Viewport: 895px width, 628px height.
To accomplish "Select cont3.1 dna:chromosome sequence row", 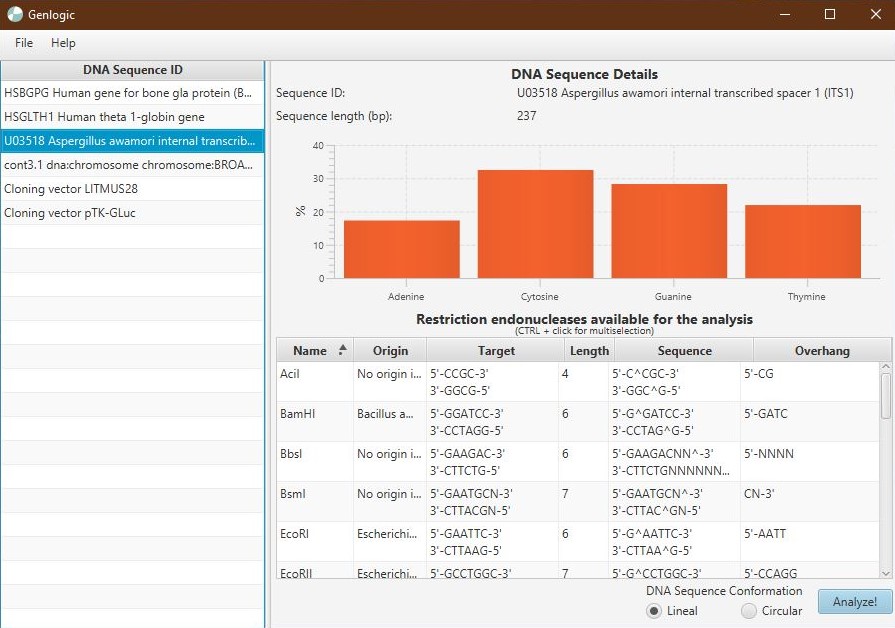I will (x=132, y=165).
